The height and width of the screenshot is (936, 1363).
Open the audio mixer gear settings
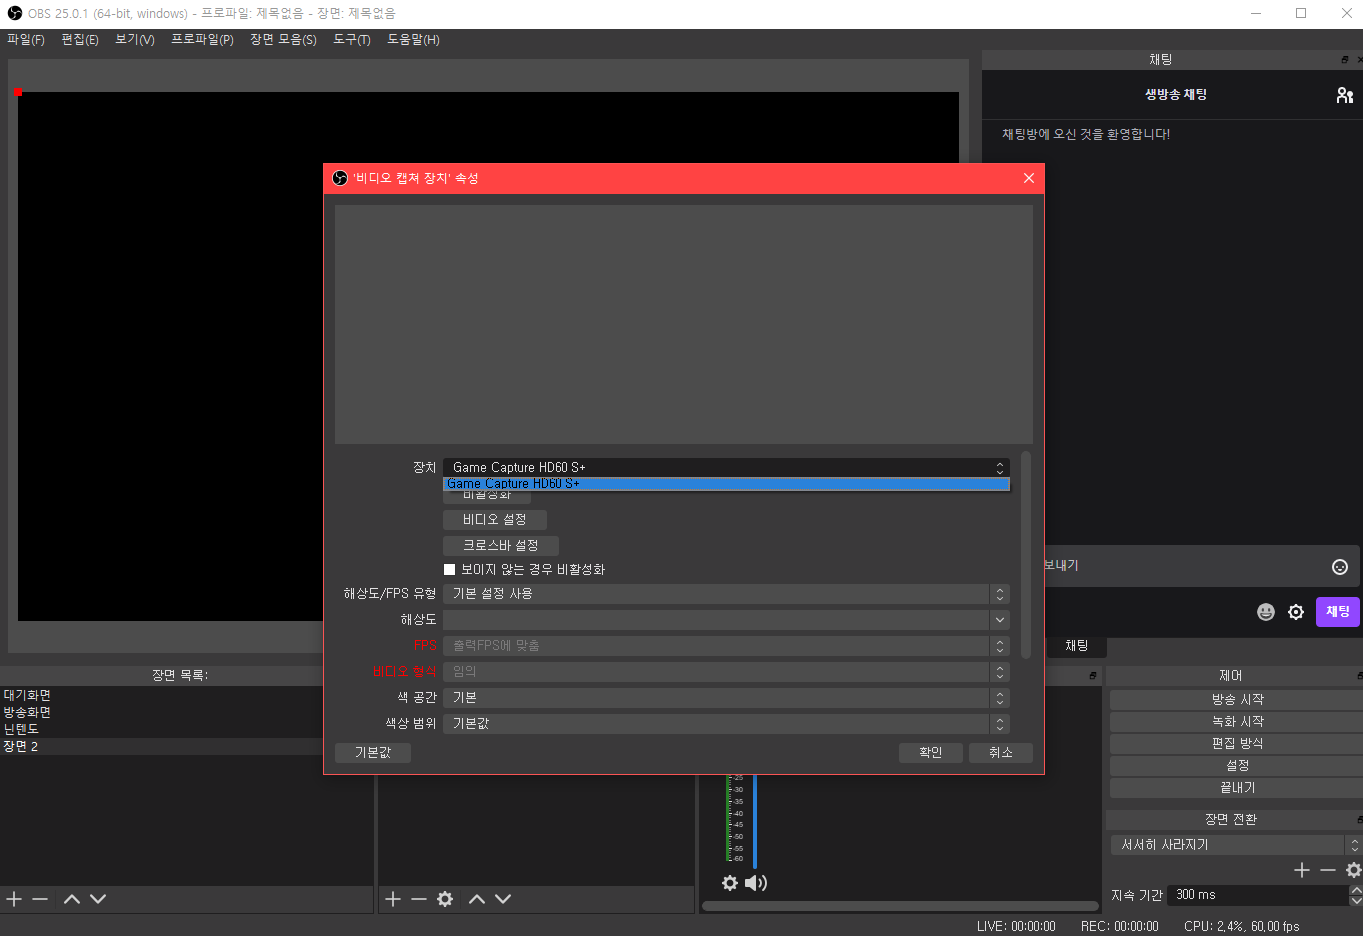tap(730, 883)
